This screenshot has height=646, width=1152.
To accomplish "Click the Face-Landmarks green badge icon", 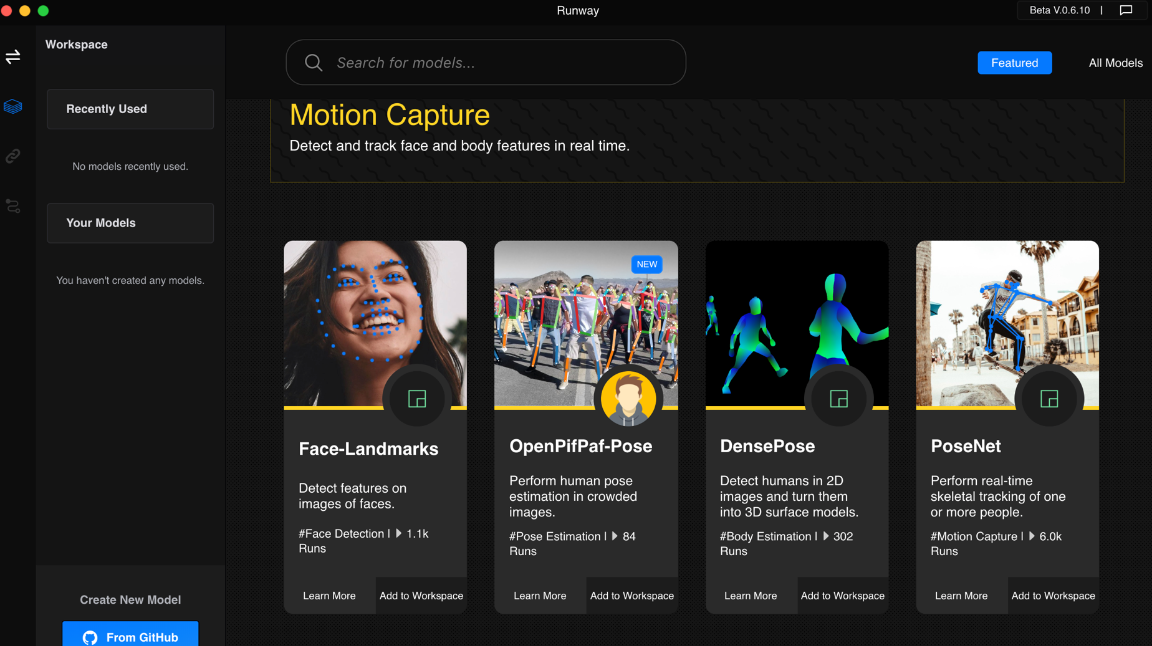I will (x=417, y=399).
